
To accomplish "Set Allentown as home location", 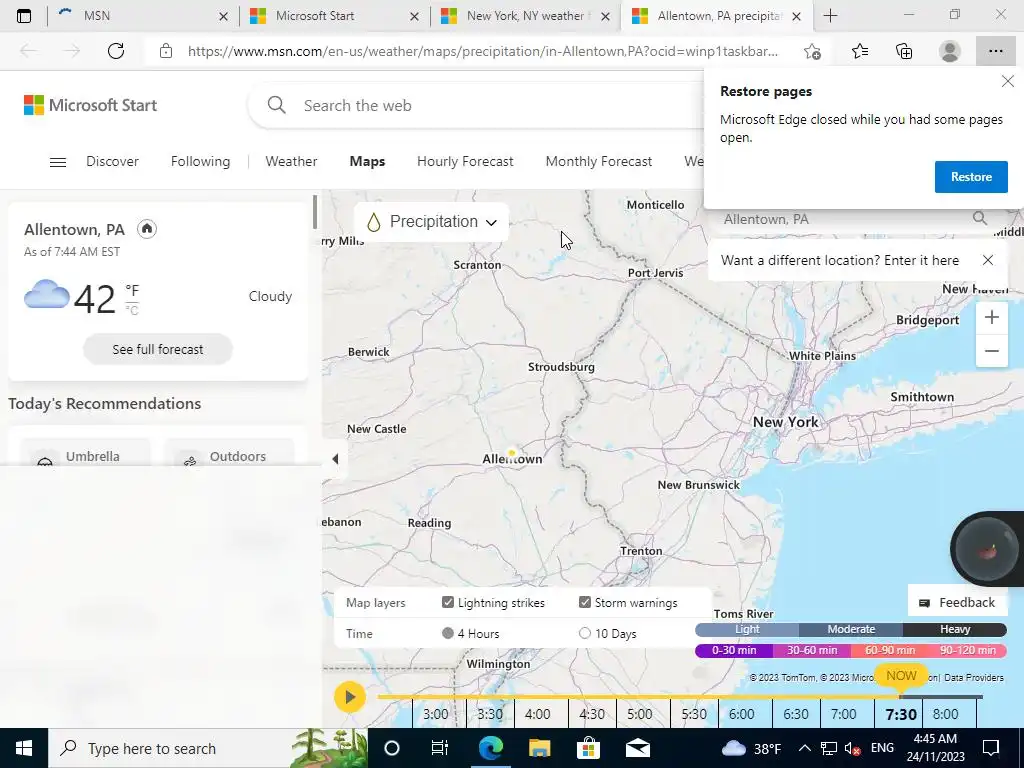I will coord(147,229).
